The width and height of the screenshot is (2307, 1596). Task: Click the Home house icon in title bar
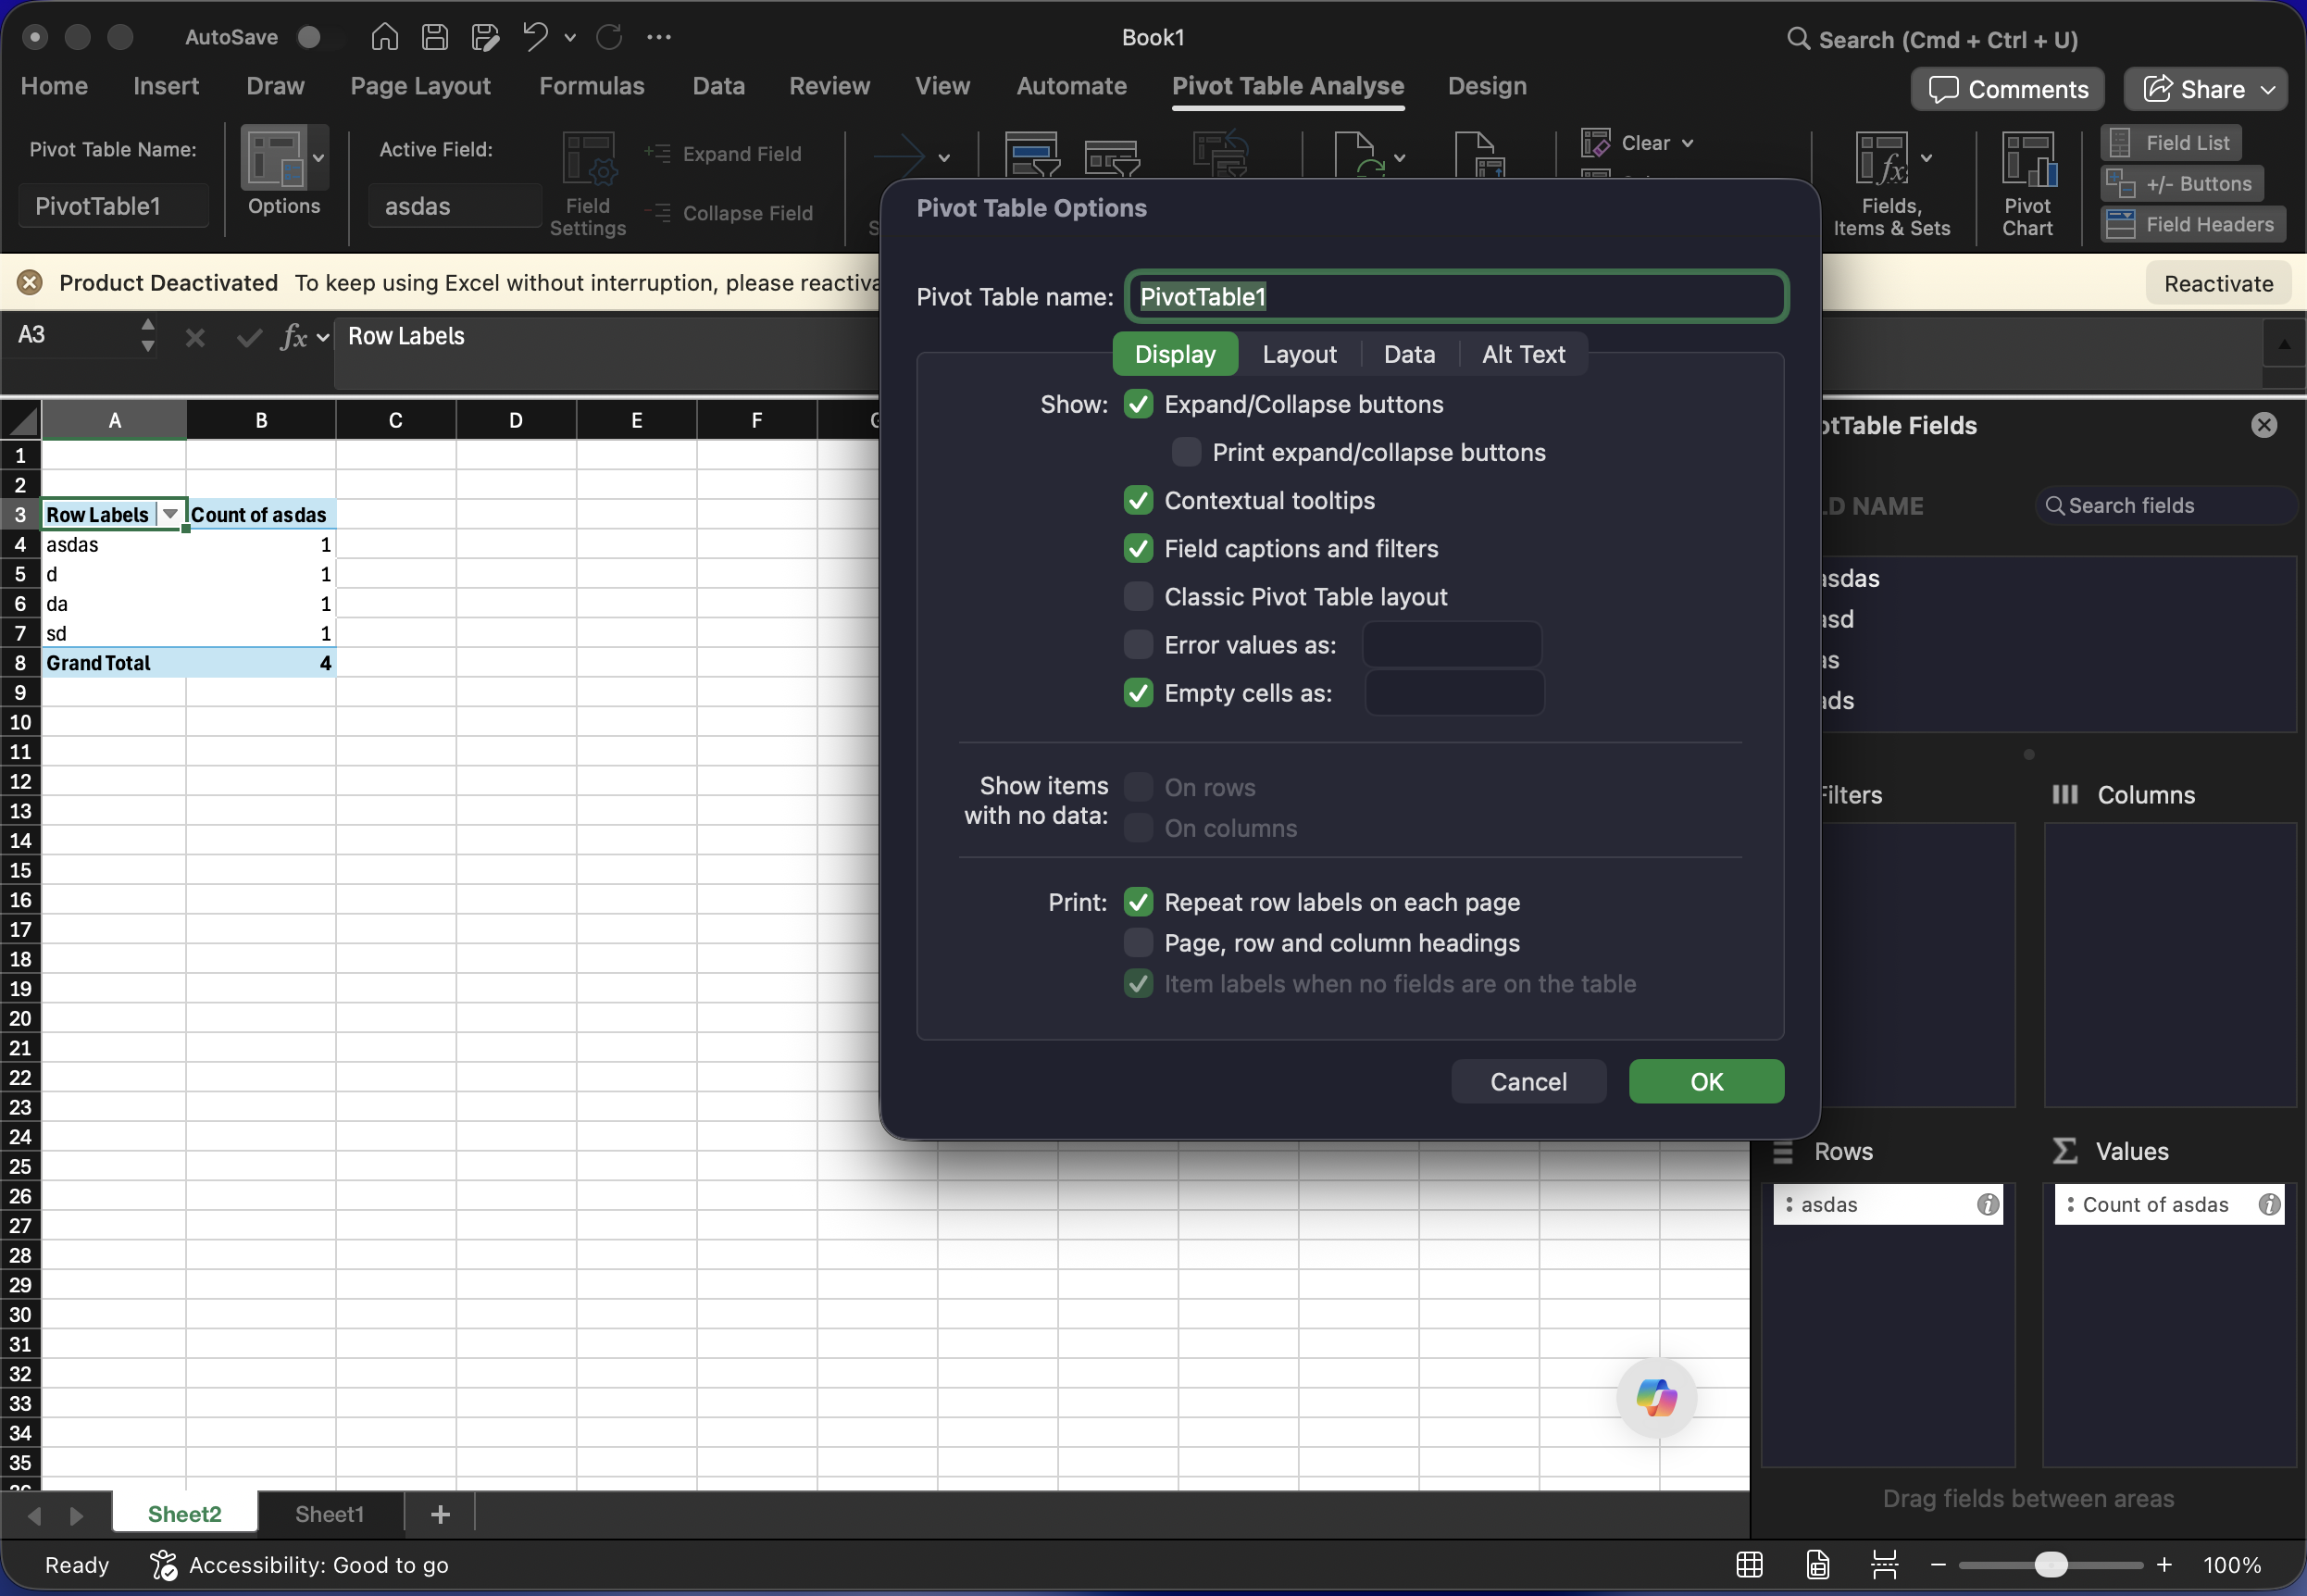click(384, 37)
